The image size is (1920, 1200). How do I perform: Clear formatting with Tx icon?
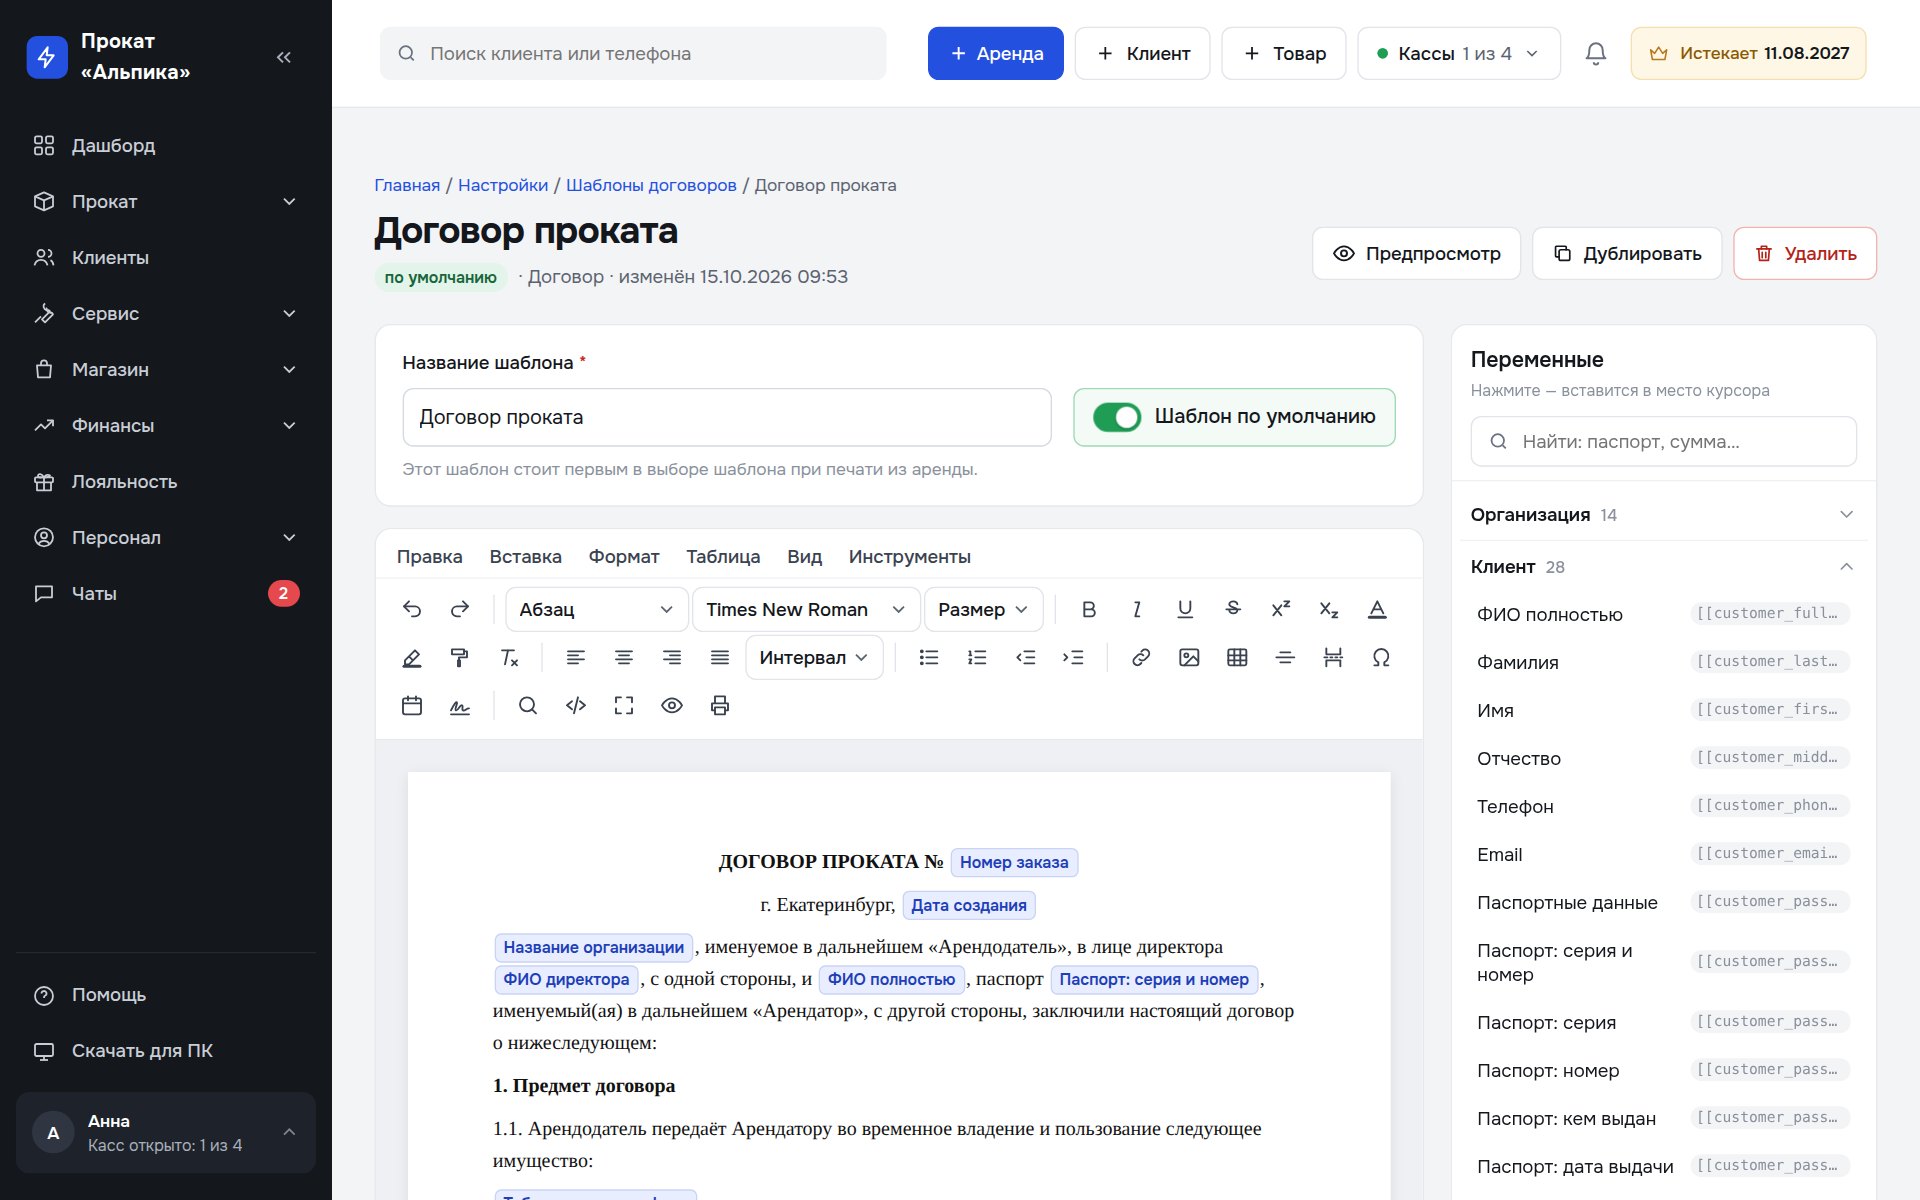pos(509,657)
